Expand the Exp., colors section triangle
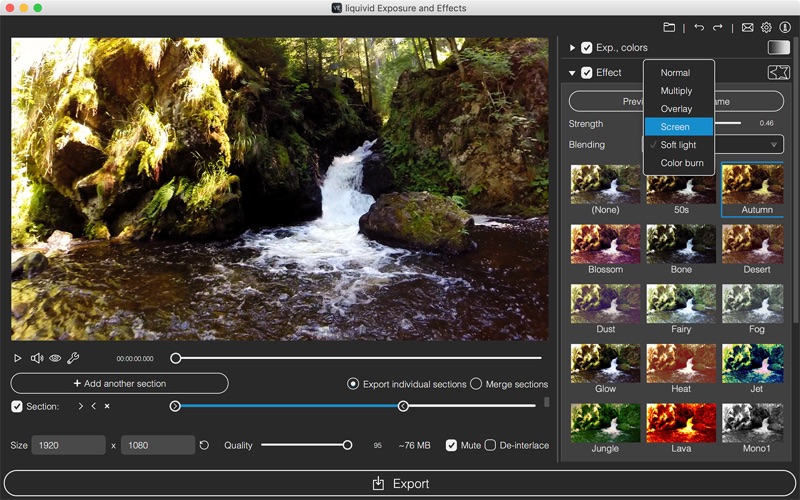800x500 pixels. click(572, 48)
